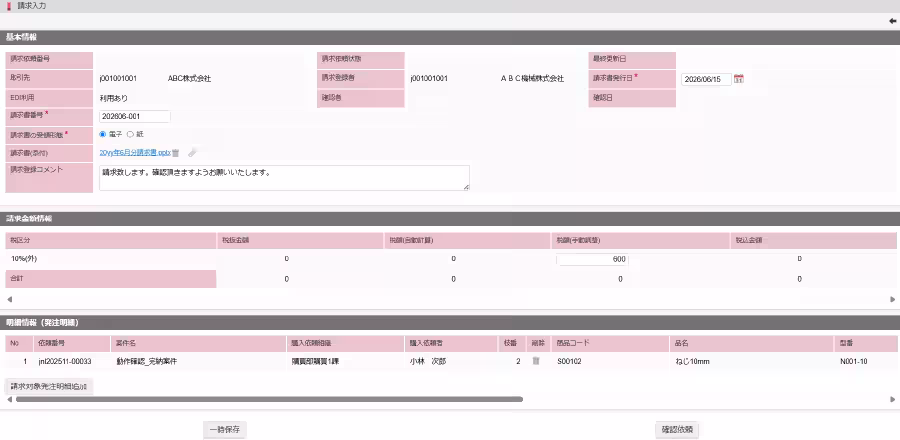The width and height of the screenshot is (900, 440).
Task: Select 紙 as invoice receipt form
Action: tap(130, 134)
